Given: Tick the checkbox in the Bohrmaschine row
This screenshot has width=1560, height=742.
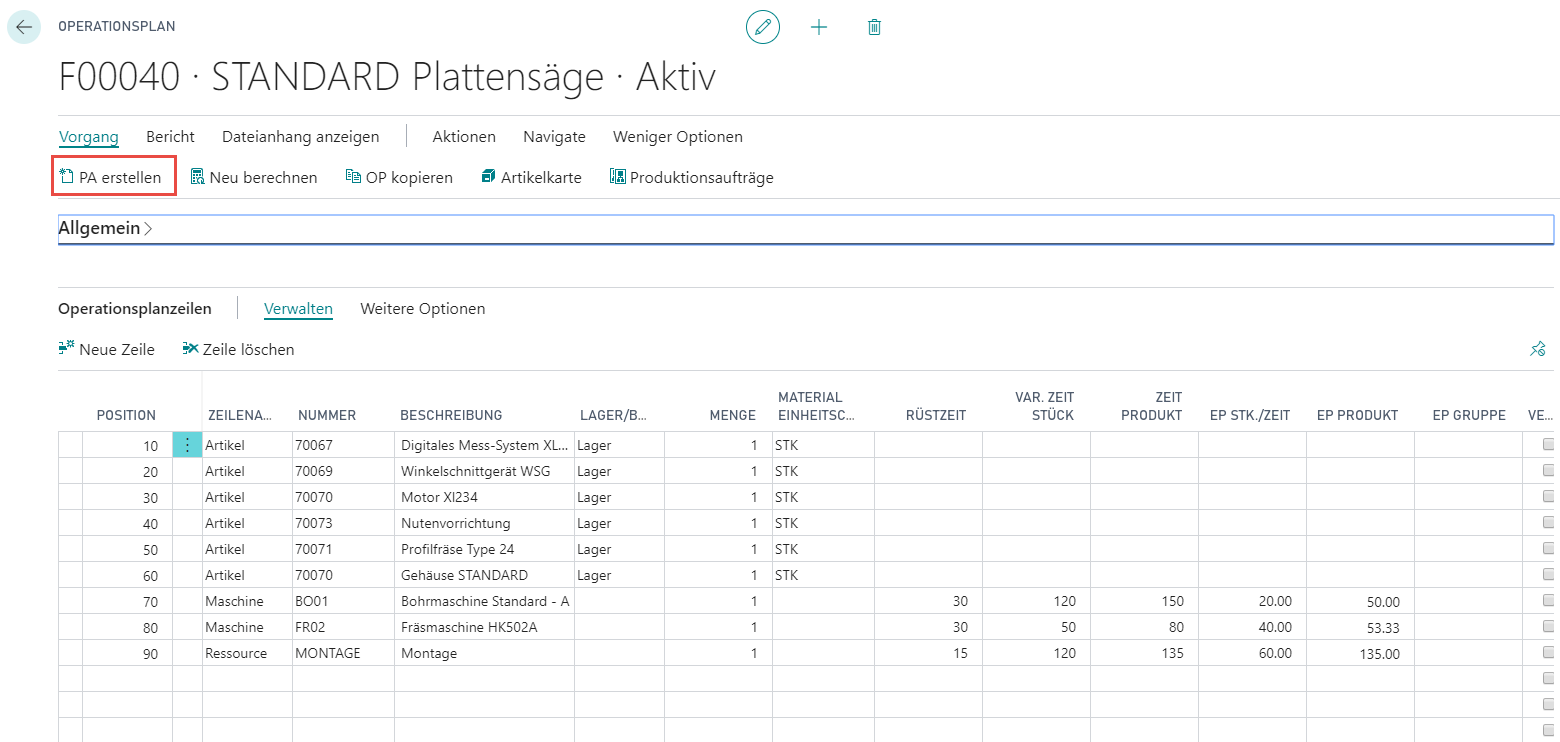Looking at the screenshot, I should click(x=1549, y=601).
